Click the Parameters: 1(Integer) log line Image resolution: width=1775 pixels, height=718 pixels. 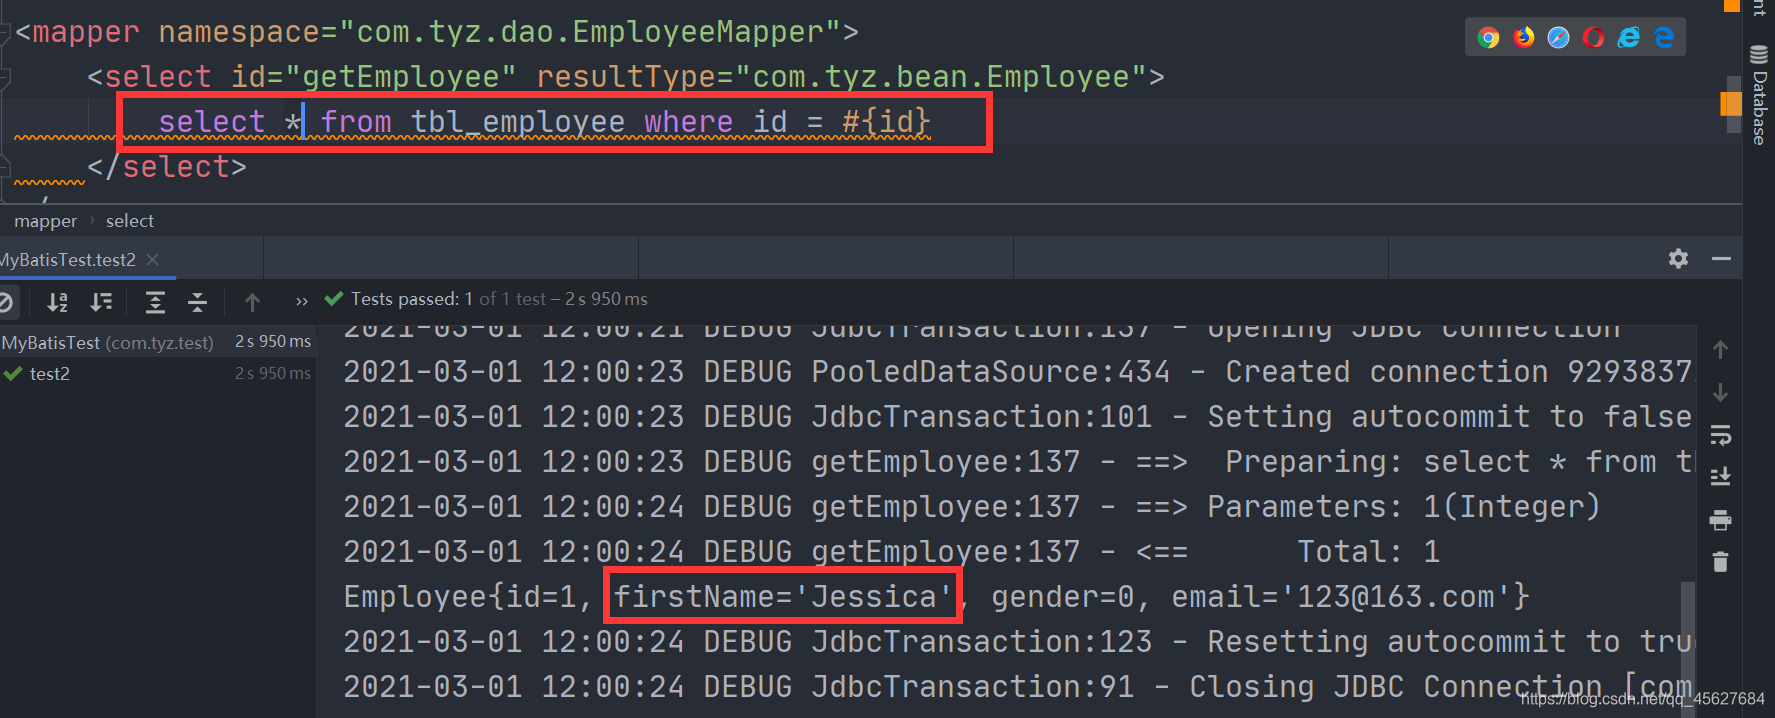click(971, 507)
